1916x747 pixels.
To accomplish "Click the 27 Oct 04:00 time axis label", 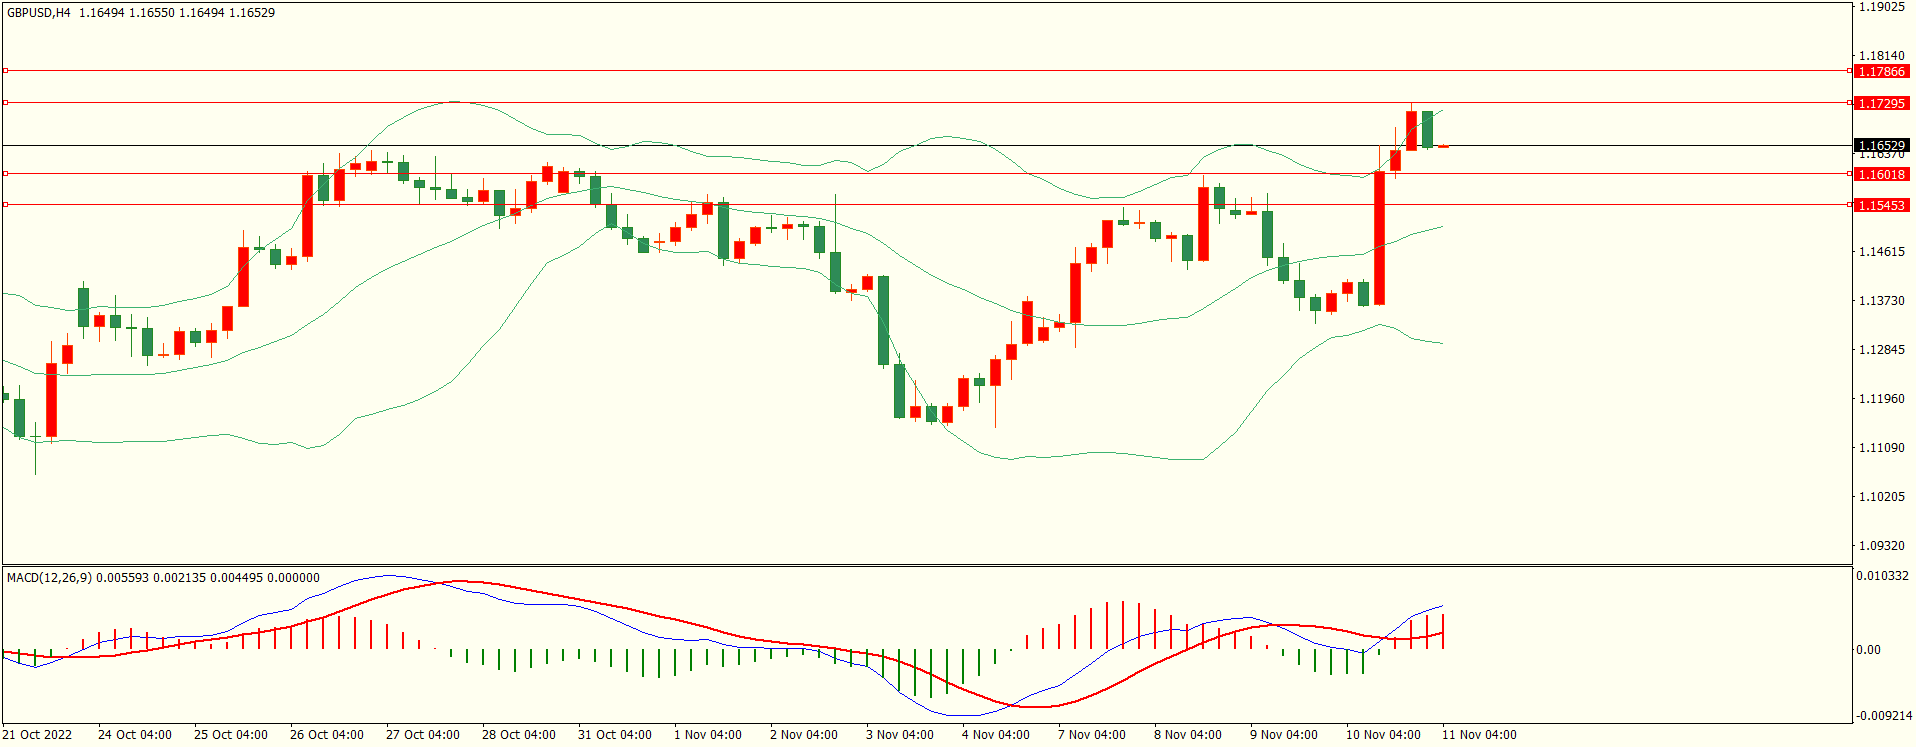I will pyautogui.click(x=422, y=735).
